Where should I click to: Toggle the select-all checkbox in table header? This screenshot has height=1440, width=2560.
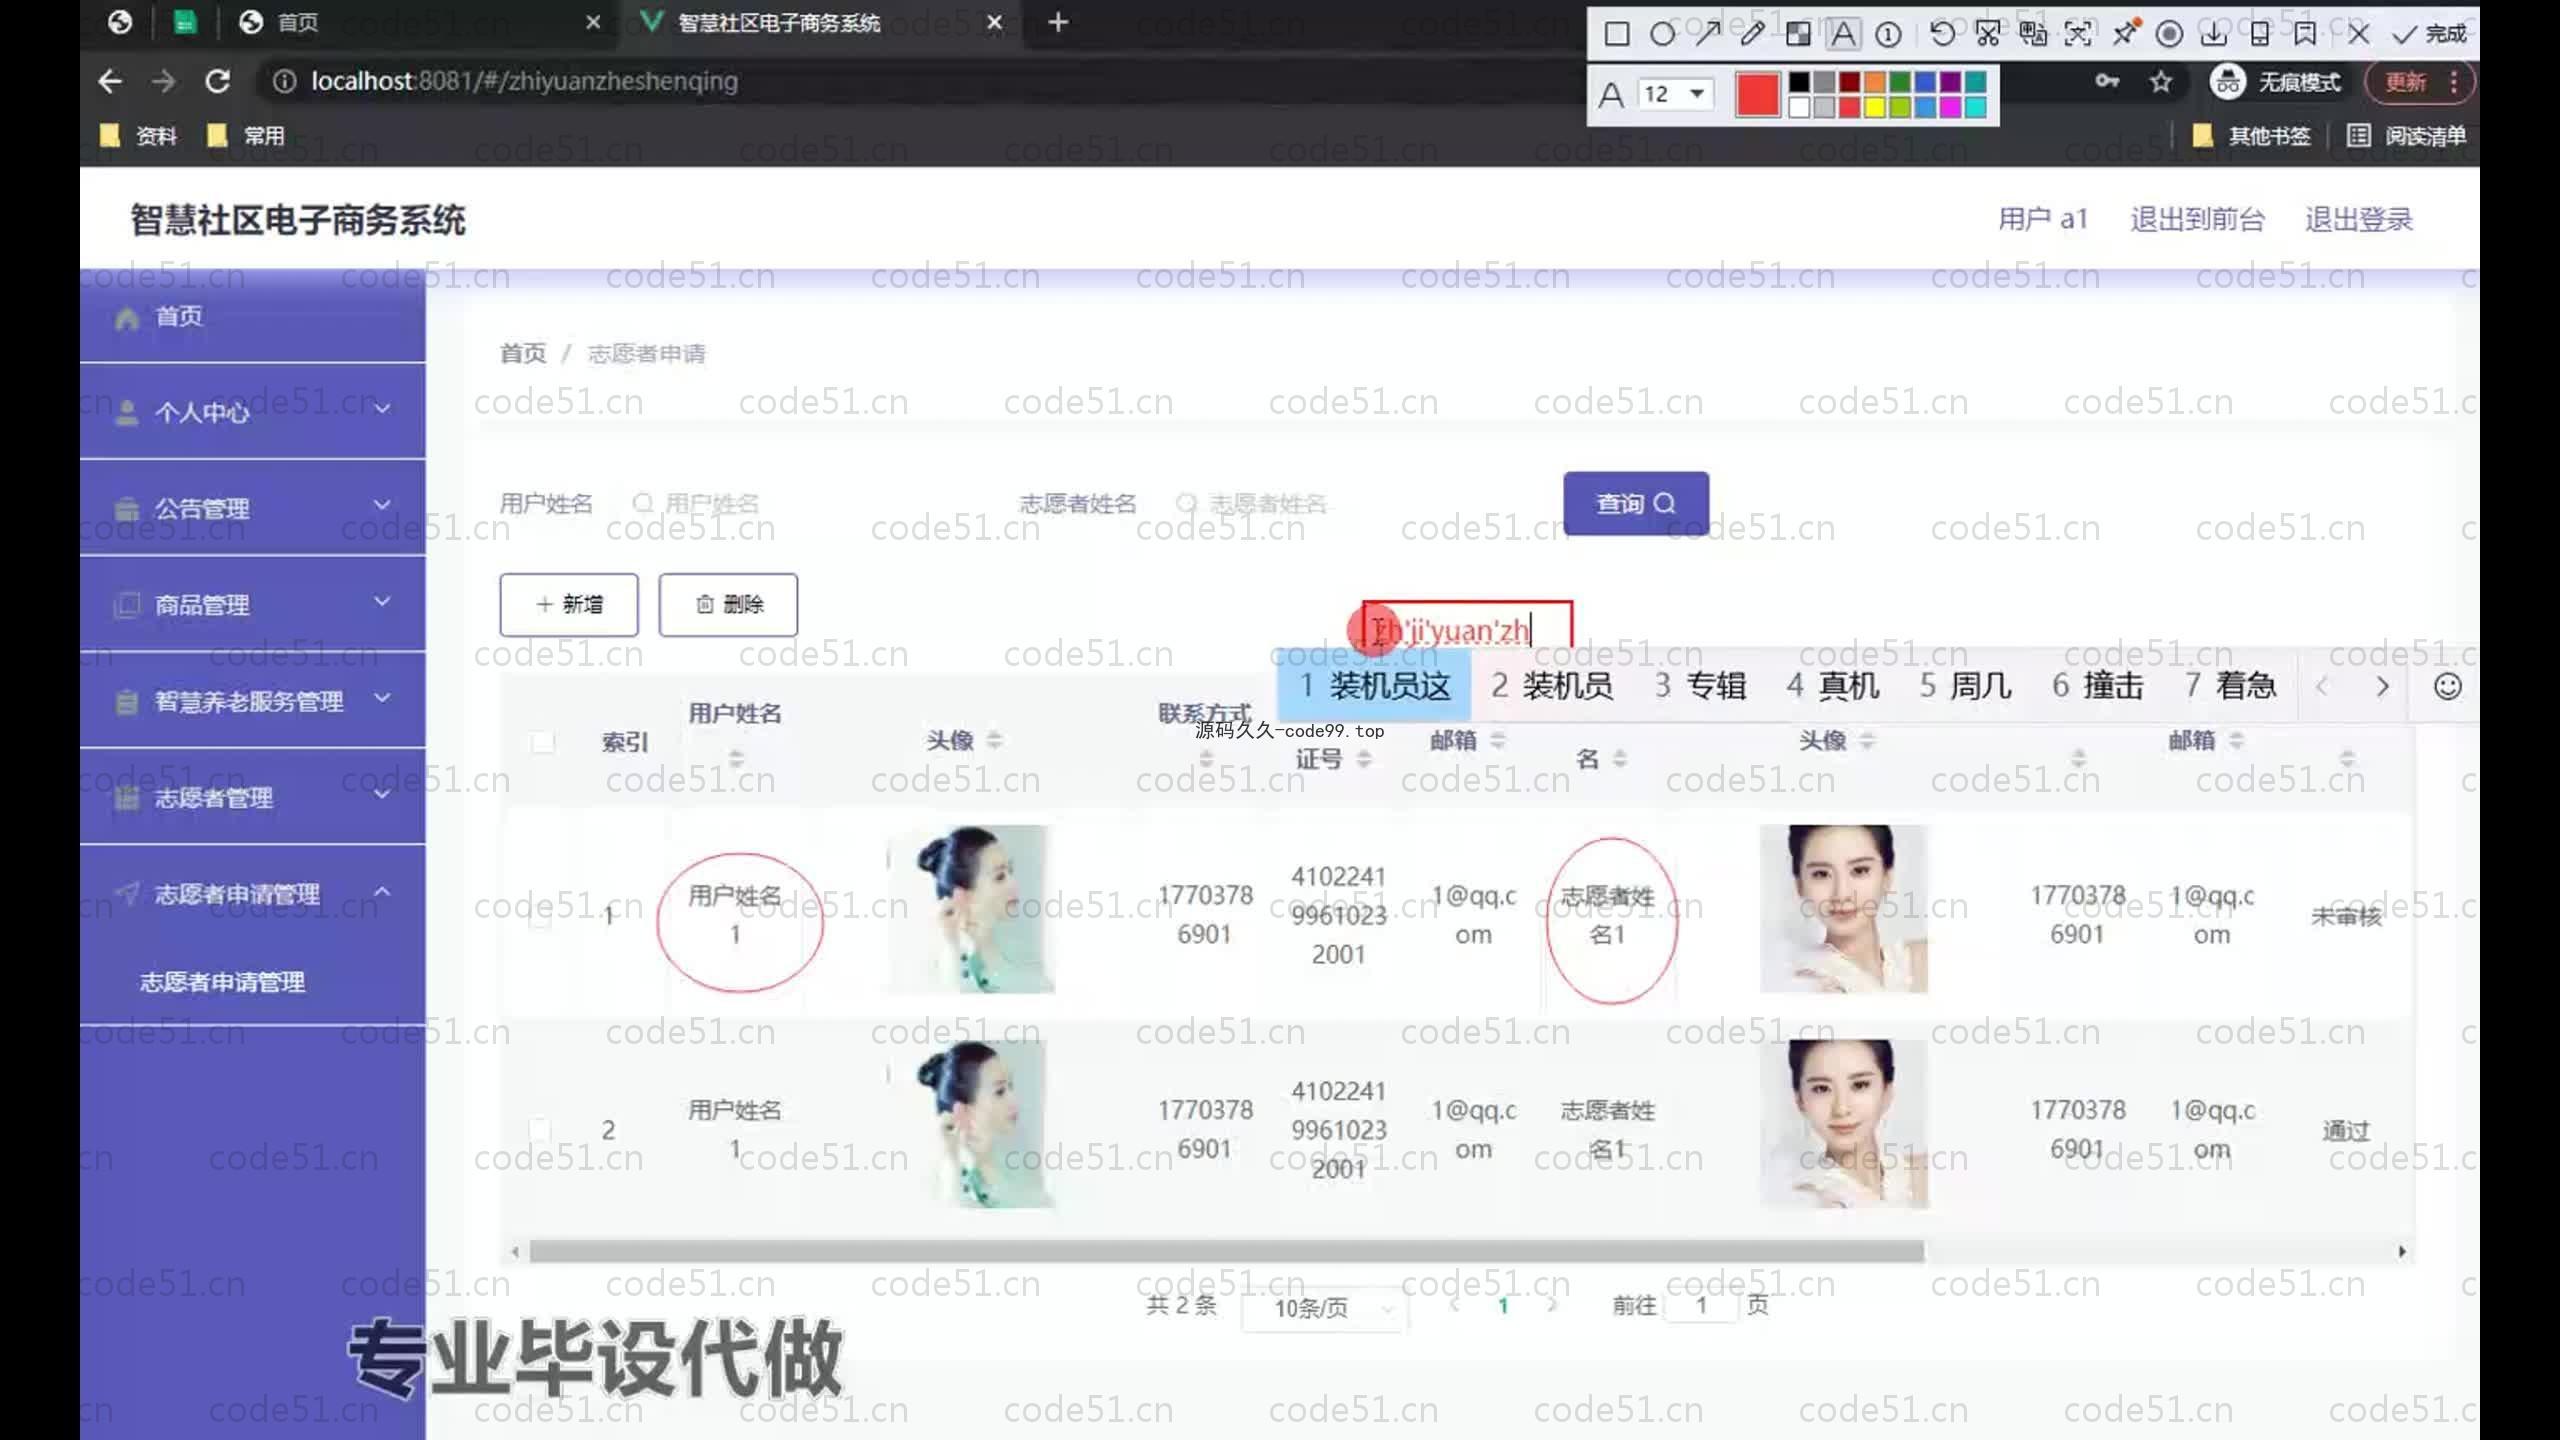543,742
